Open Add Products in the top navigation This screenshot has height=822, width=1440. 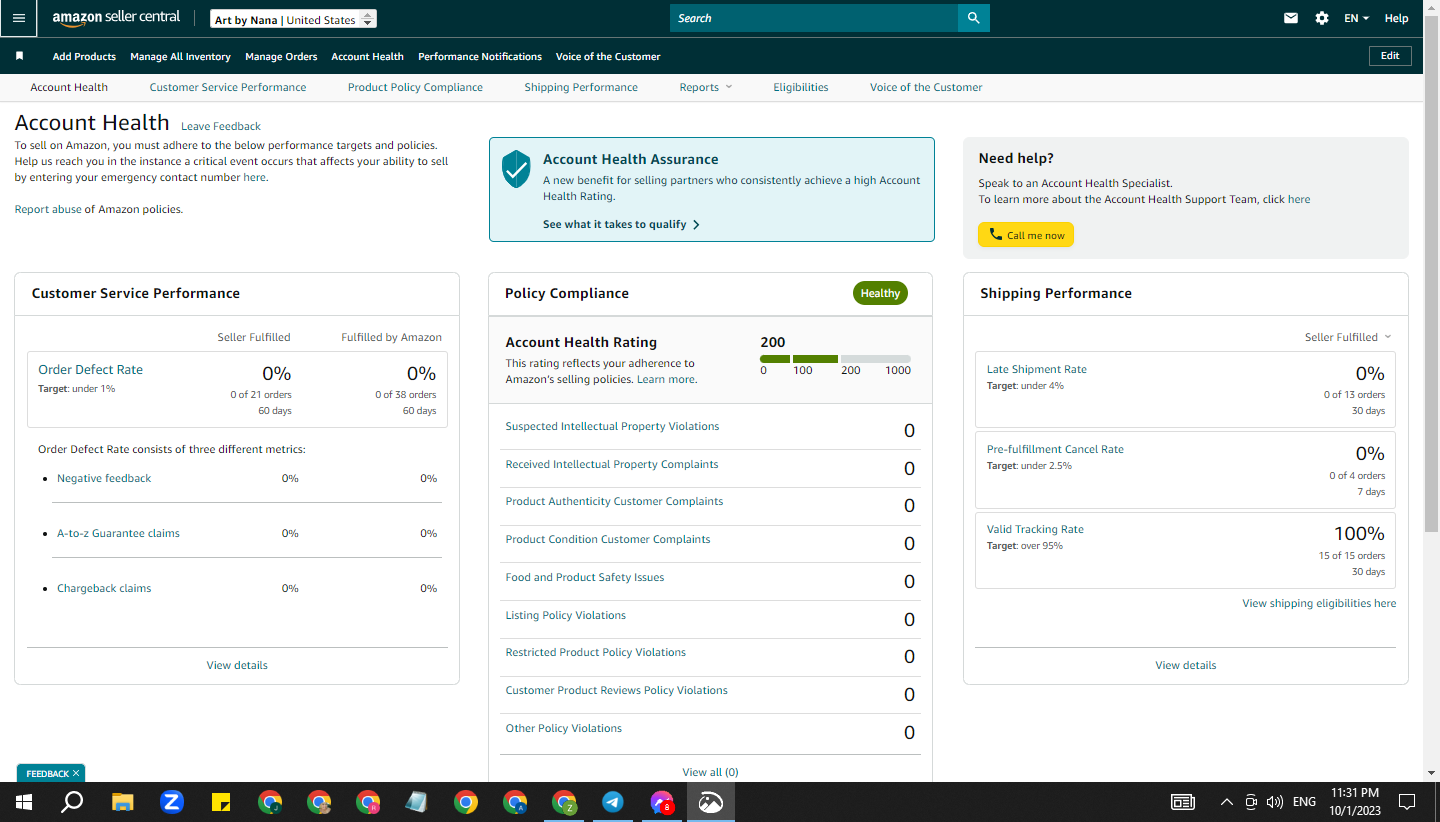click(84, 56)
